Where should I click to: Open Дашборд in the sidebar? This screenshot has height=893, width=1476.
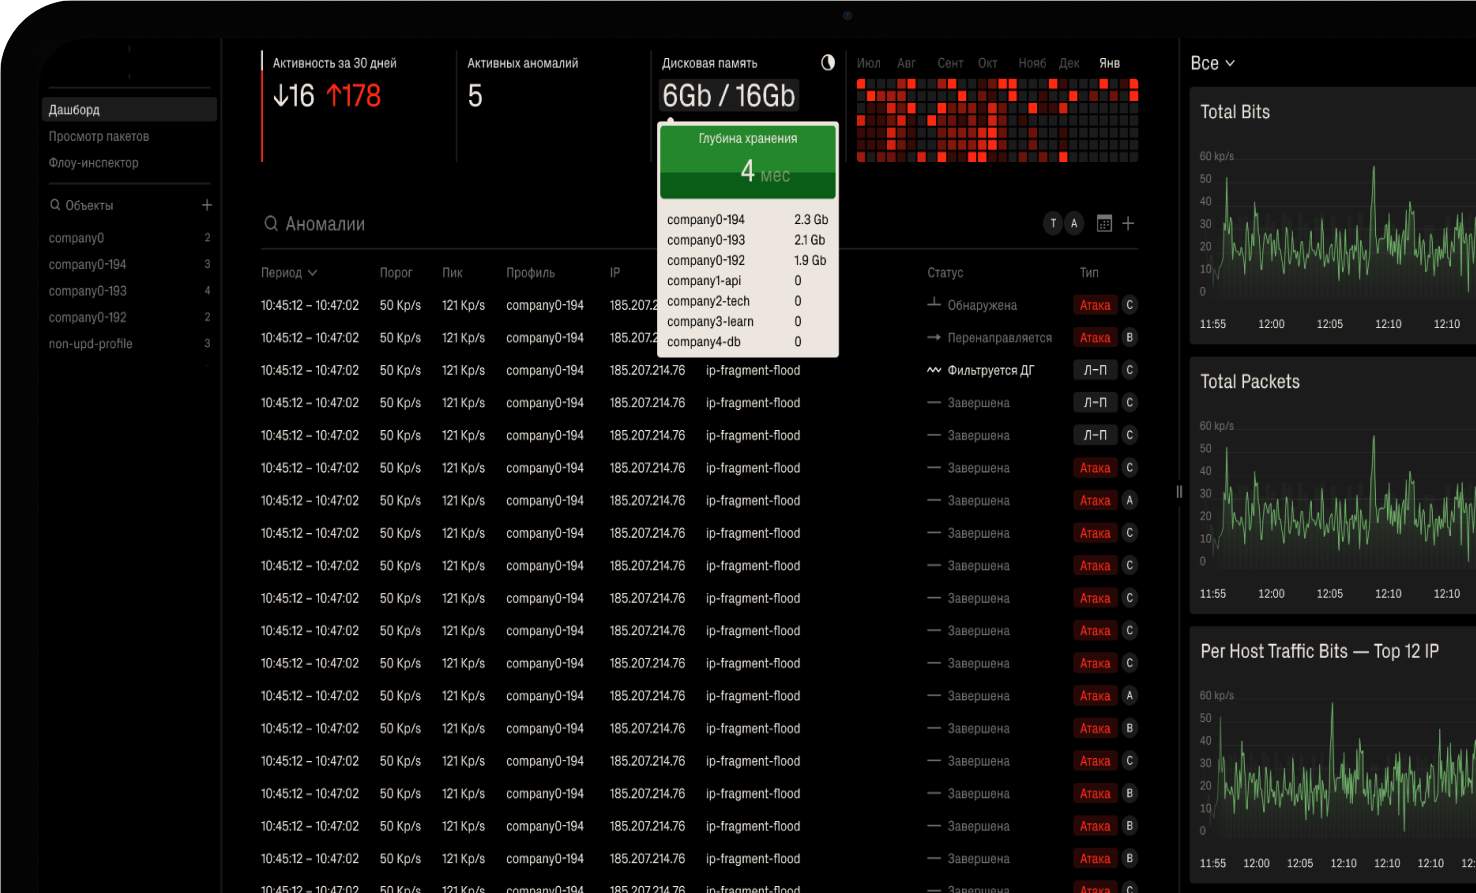point(130,110)
